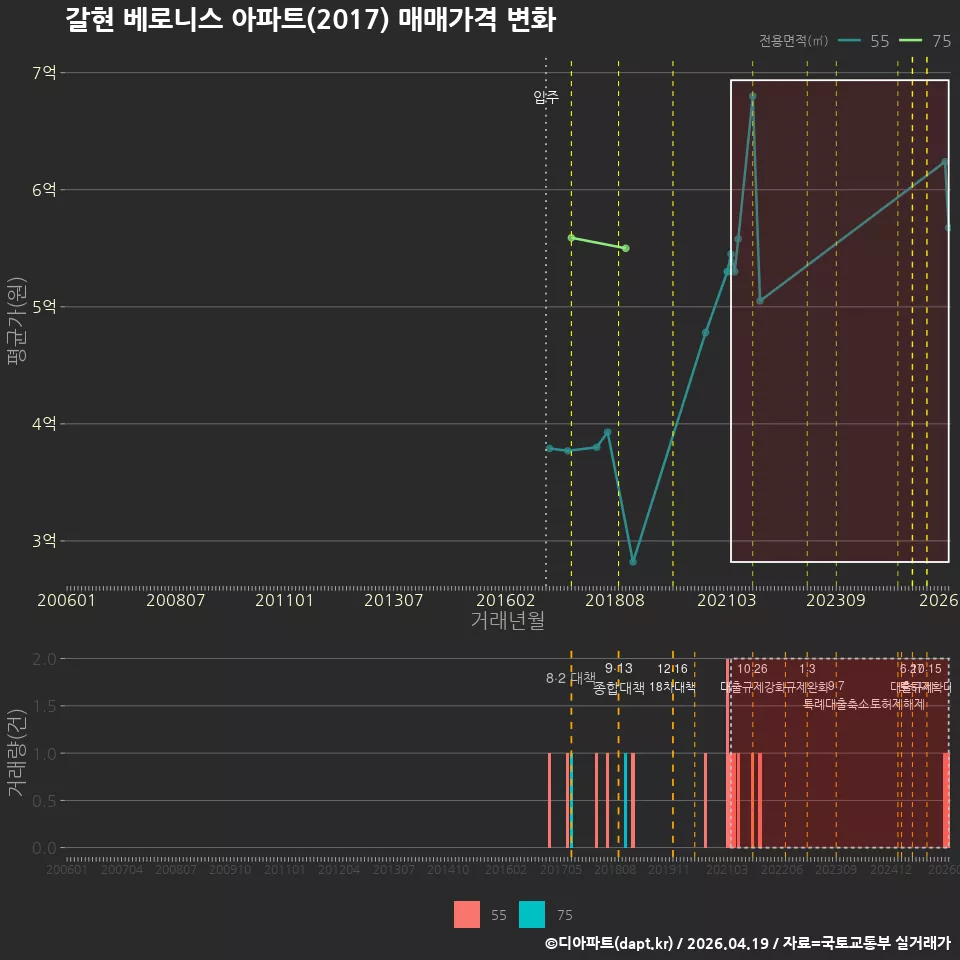Click 201911 on the volume chart x-axis

[x=669, y=869]
